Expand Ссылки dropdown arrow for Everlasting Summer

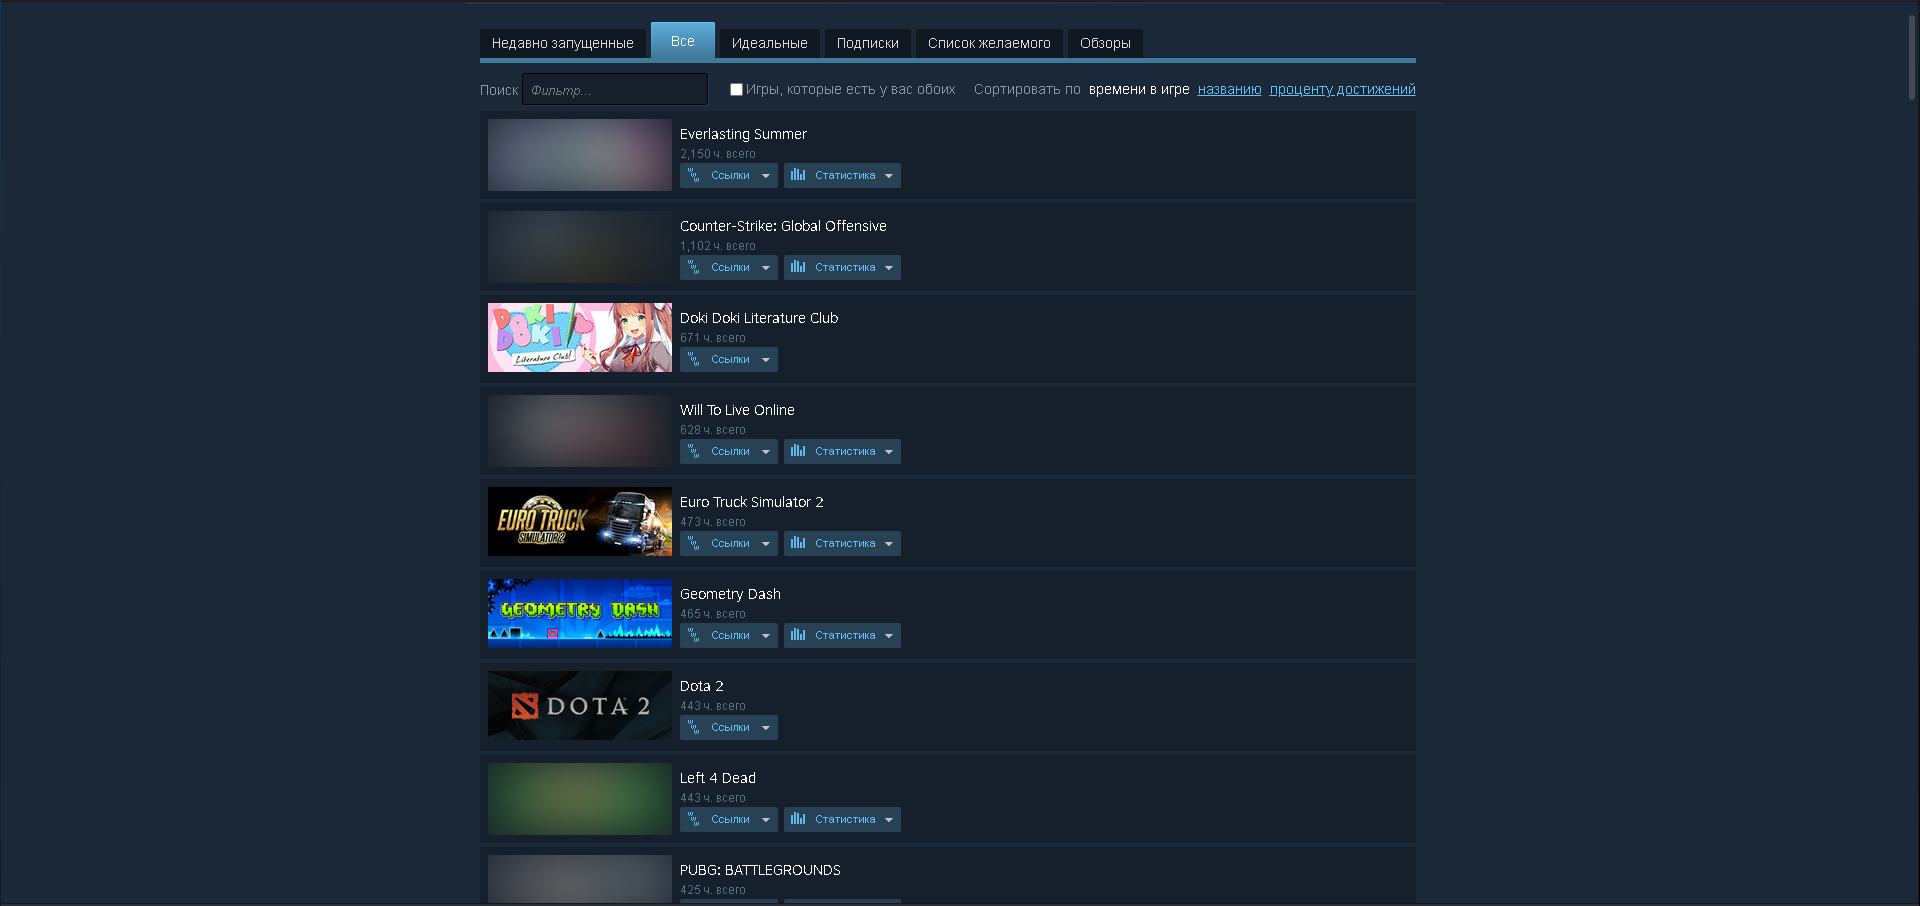766,176
